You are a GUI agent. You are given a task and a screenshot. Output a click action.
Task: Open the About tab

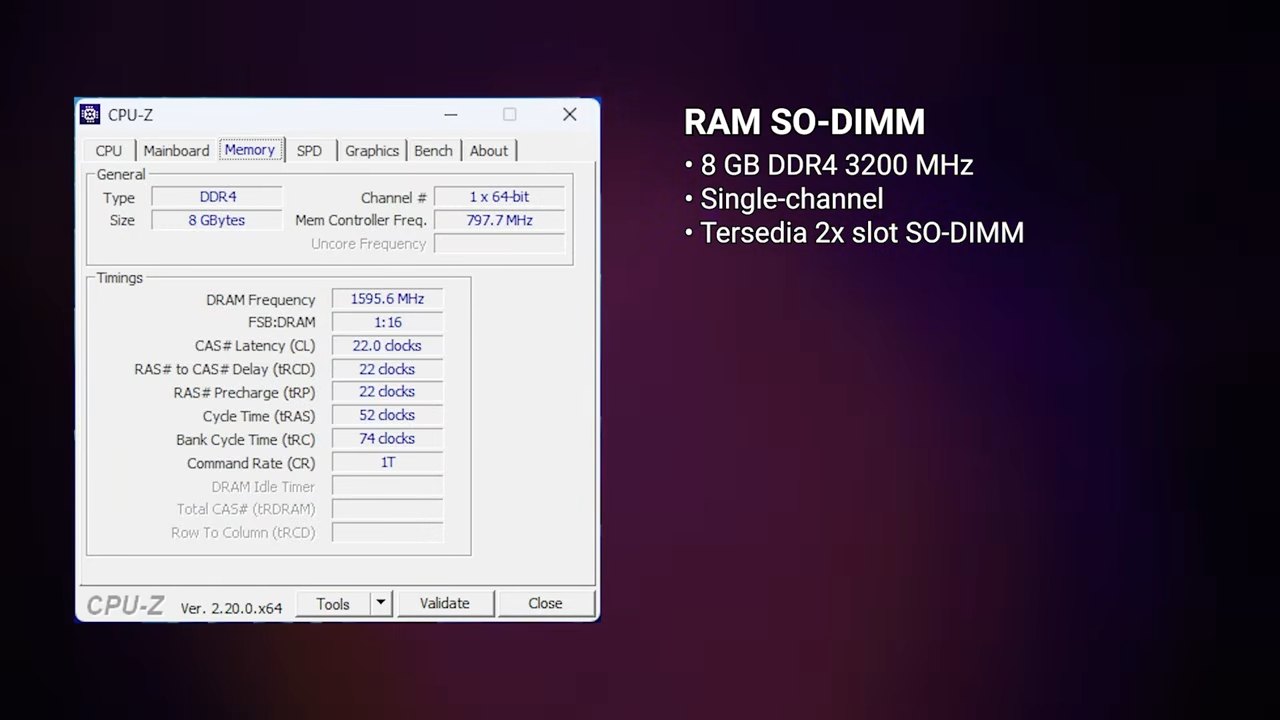pos(489,150)
